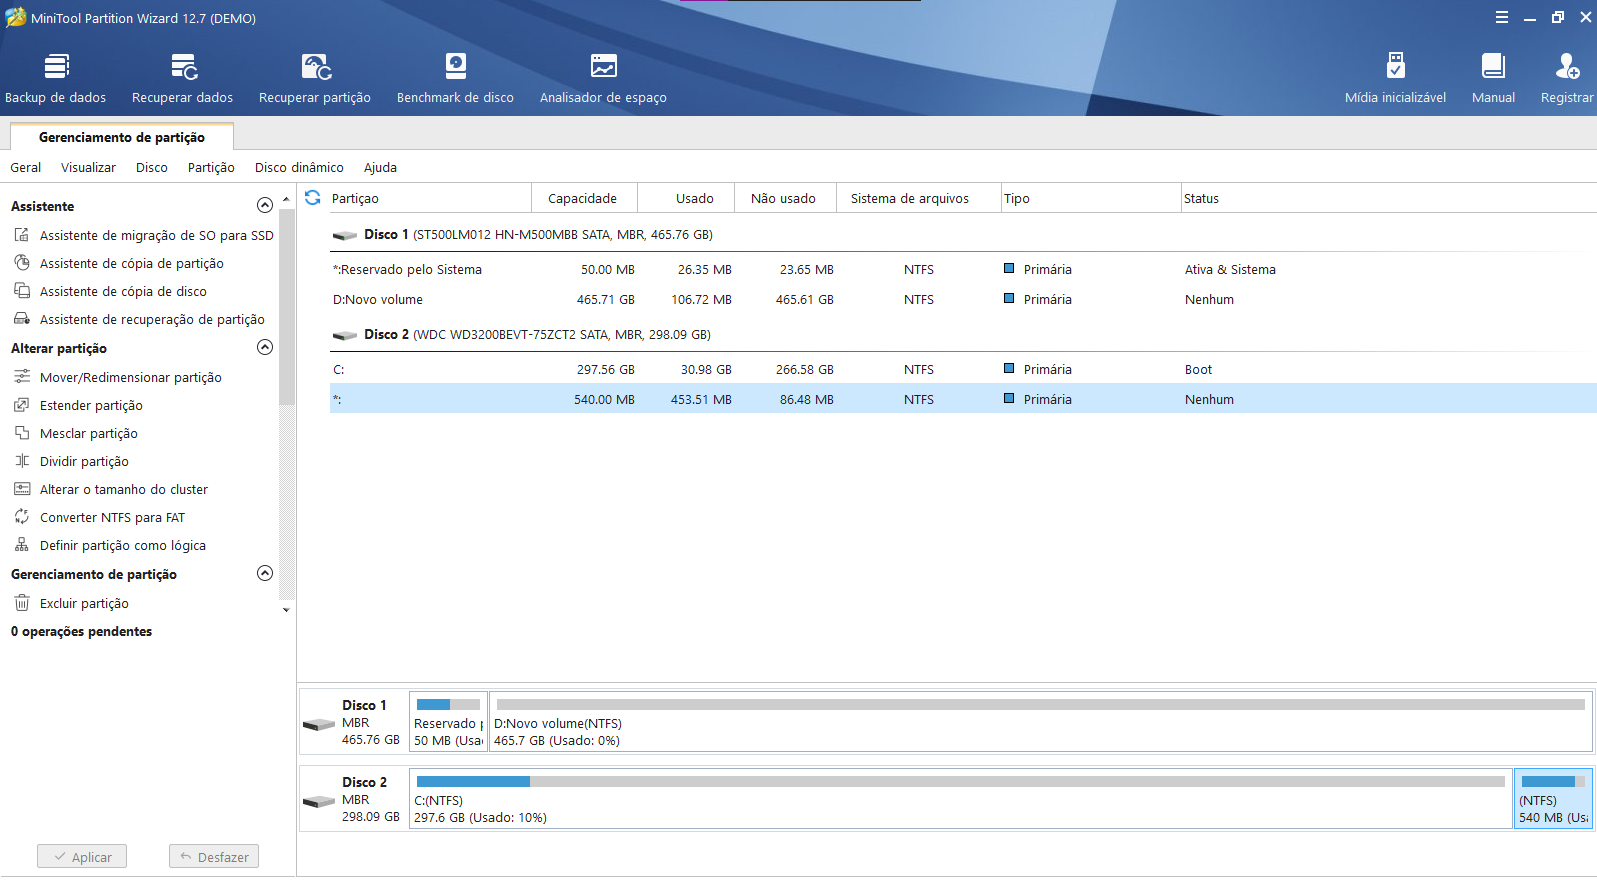Sort by Usado column header

[686, 198]
